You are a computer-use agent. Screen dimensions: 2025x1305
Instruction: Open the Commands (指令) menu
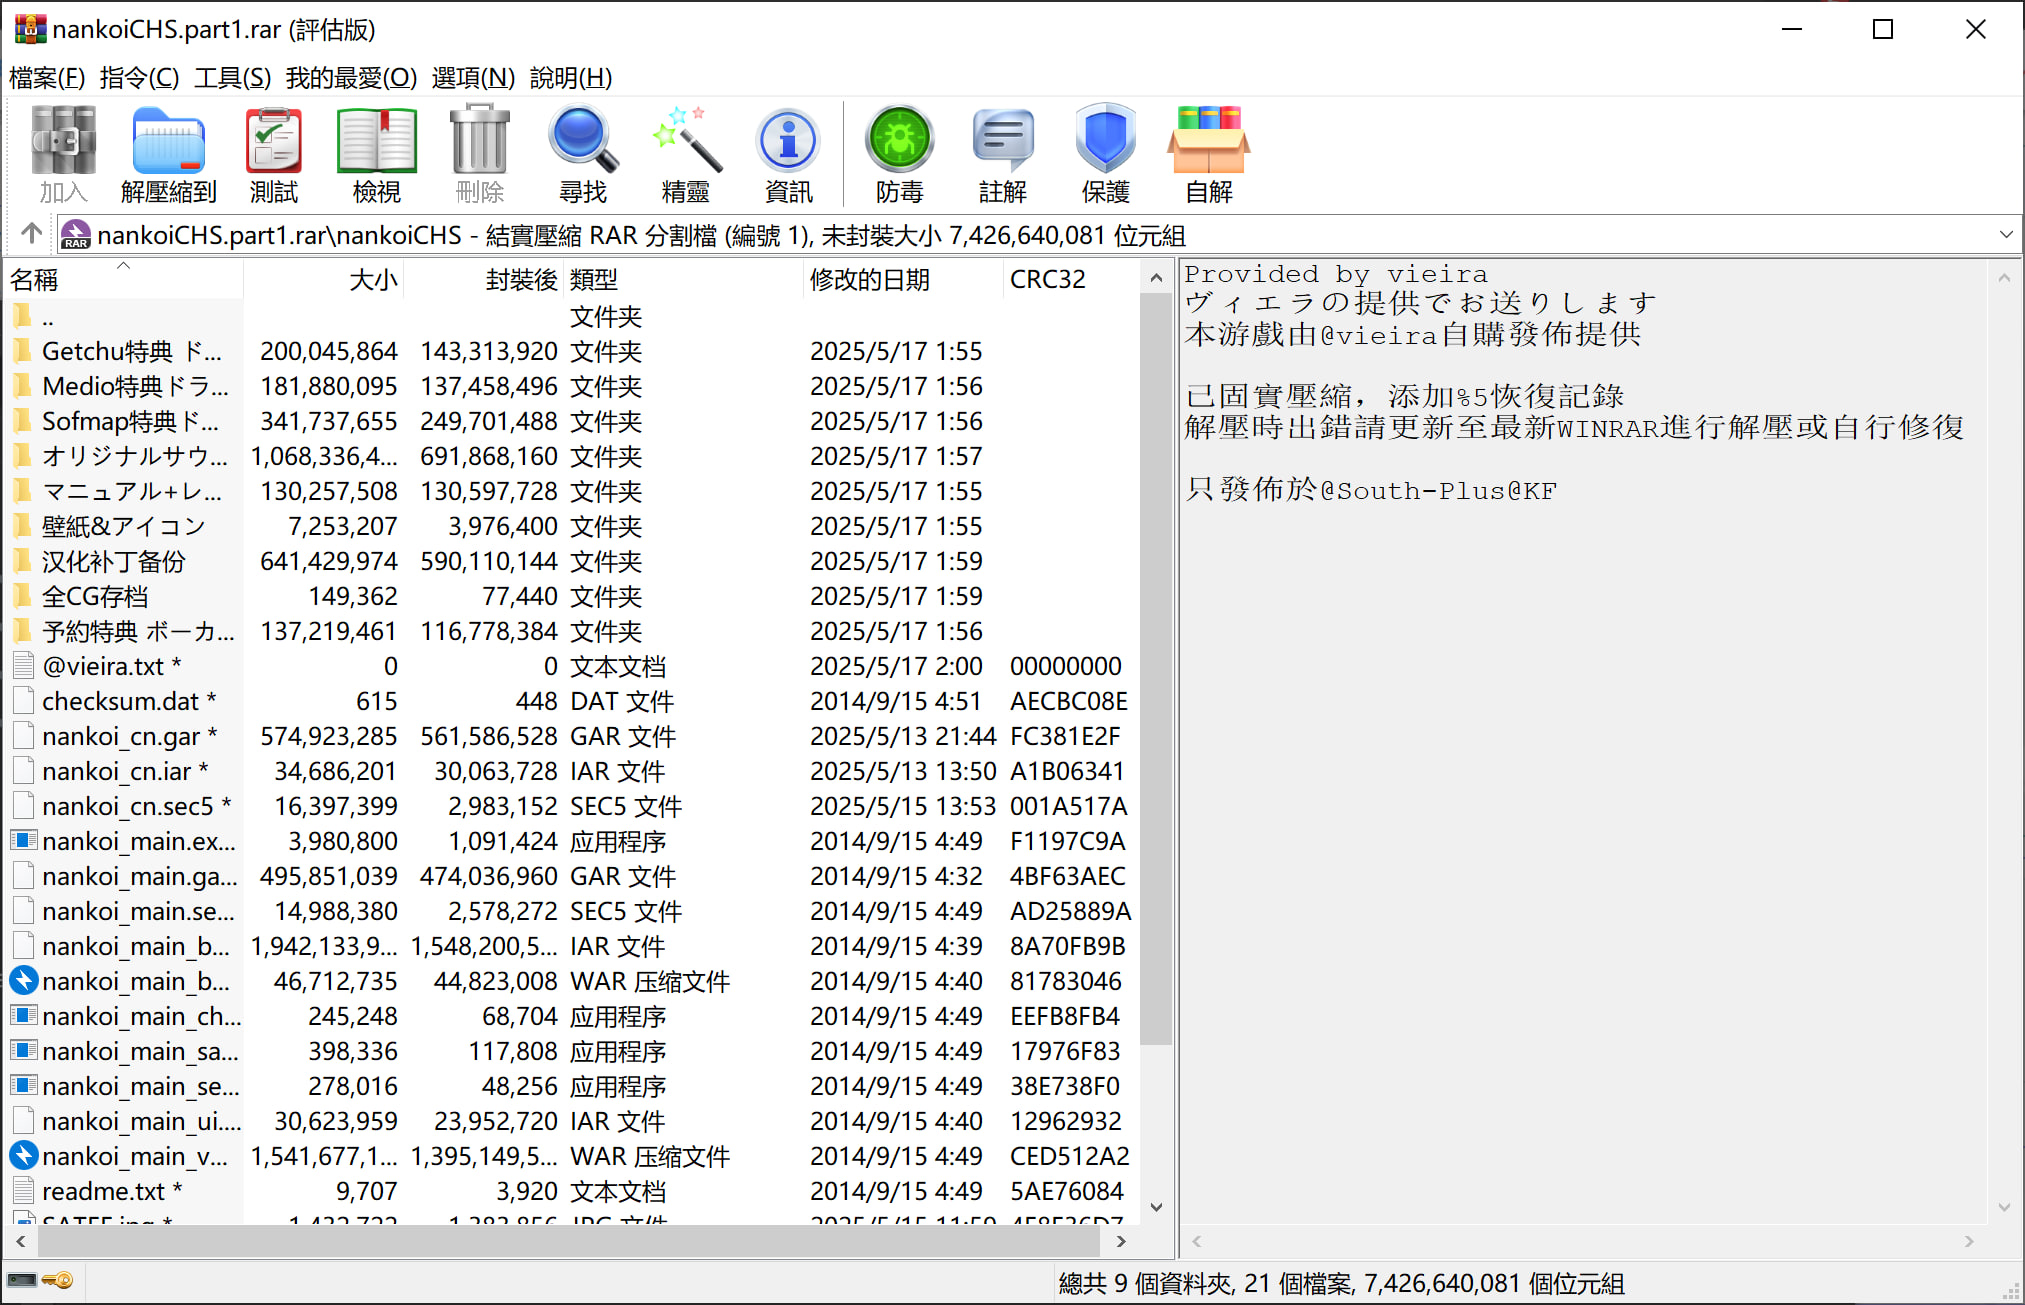point(139,78)
